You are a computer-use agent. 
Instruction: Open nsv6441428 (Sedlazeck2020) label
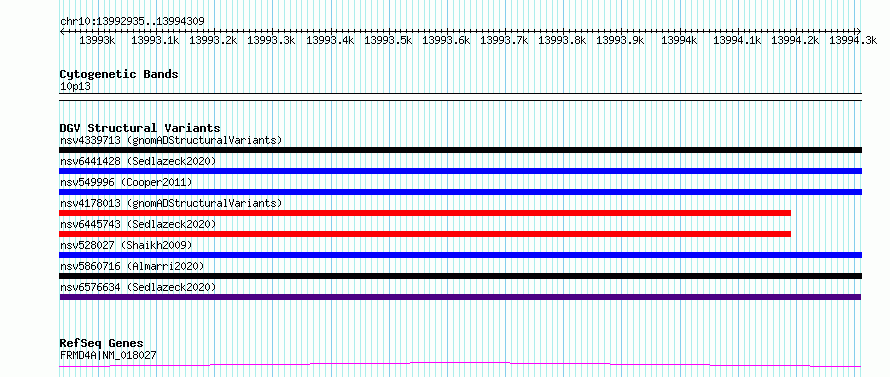pyautogui.click(x=138, y=161)
